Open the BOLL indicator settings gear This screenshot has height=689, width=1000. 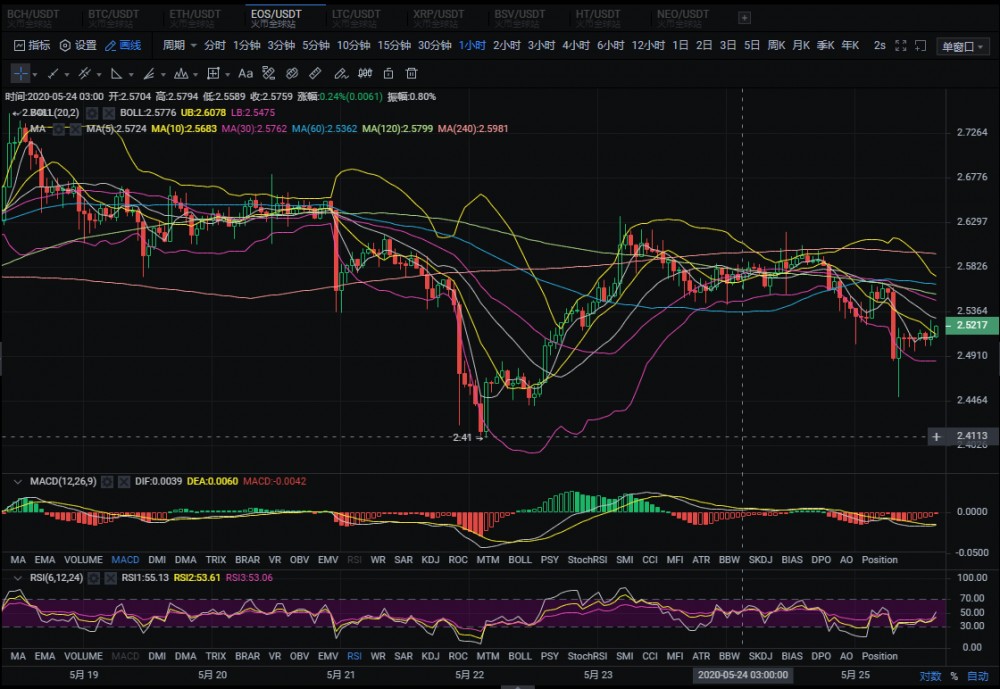click(x=91, y=113)
